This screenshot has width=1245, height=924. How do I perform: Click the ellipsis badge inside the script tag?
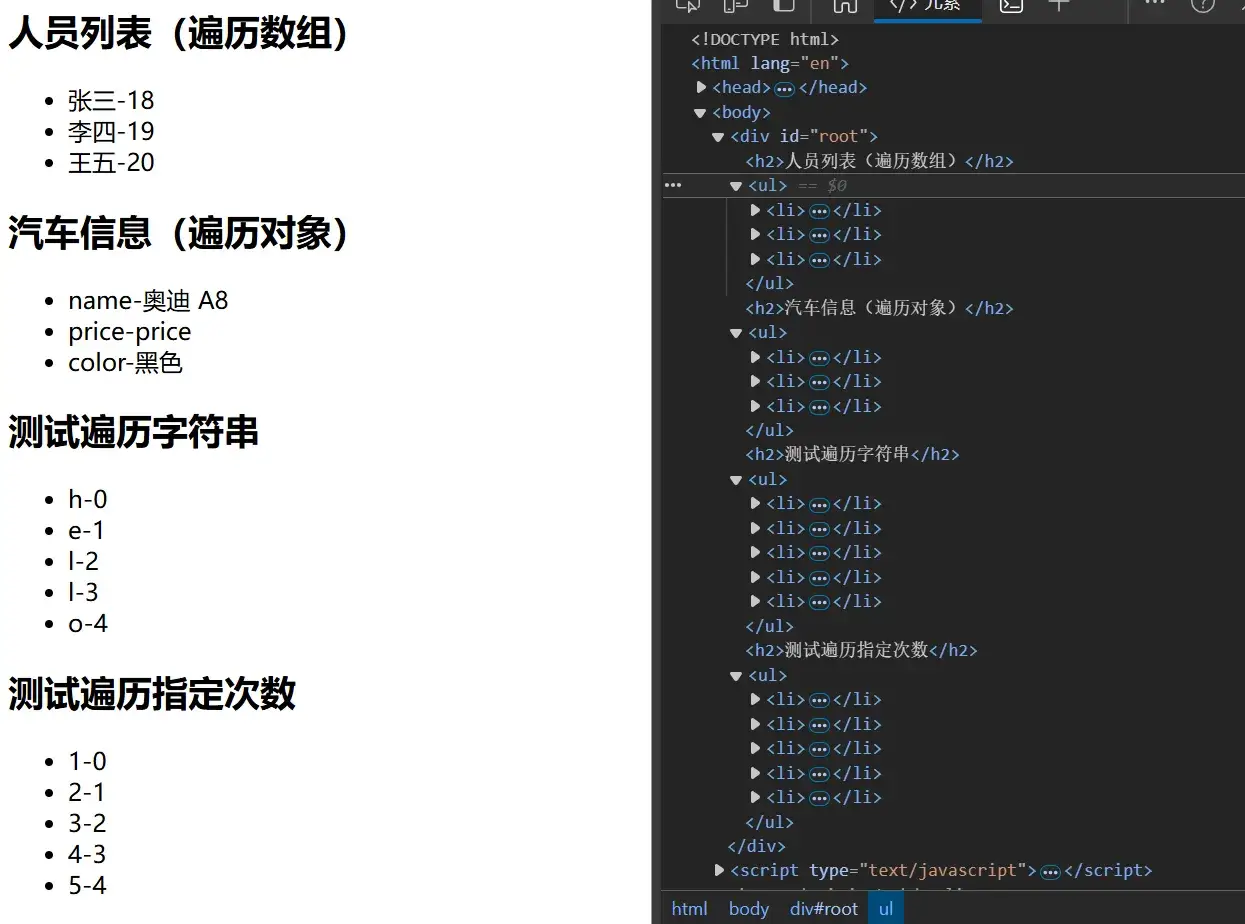coord(1050,872)
